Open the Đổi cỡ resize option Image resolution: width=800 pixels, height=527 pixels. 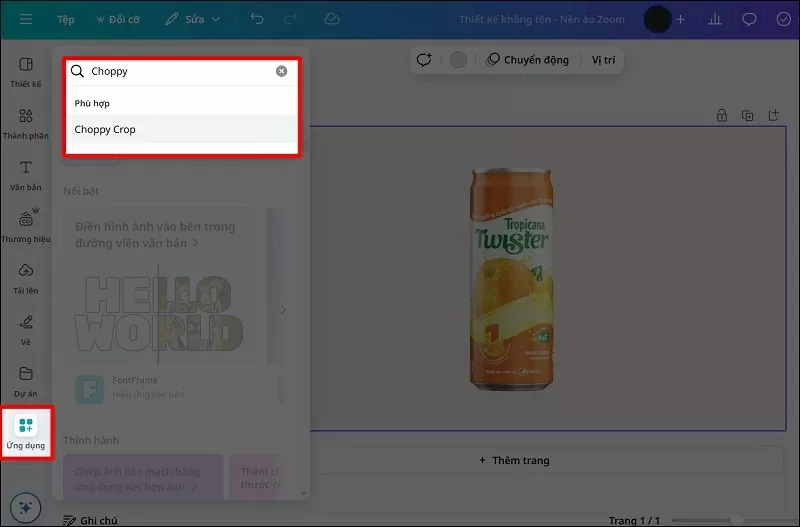pyautogui.click(x=119, y=19)
